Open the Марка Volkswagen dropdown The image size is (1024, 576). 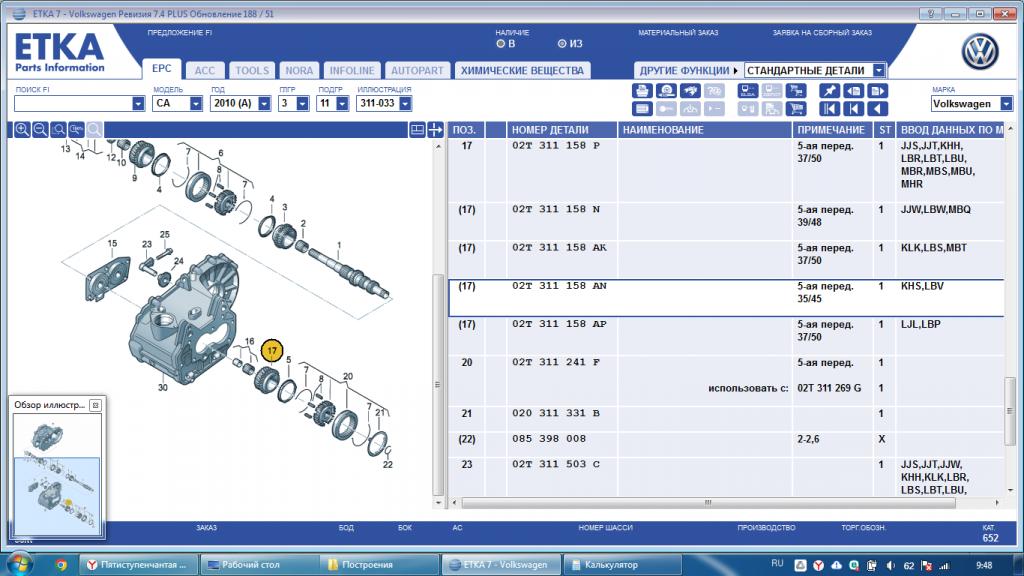(1006, 103)
